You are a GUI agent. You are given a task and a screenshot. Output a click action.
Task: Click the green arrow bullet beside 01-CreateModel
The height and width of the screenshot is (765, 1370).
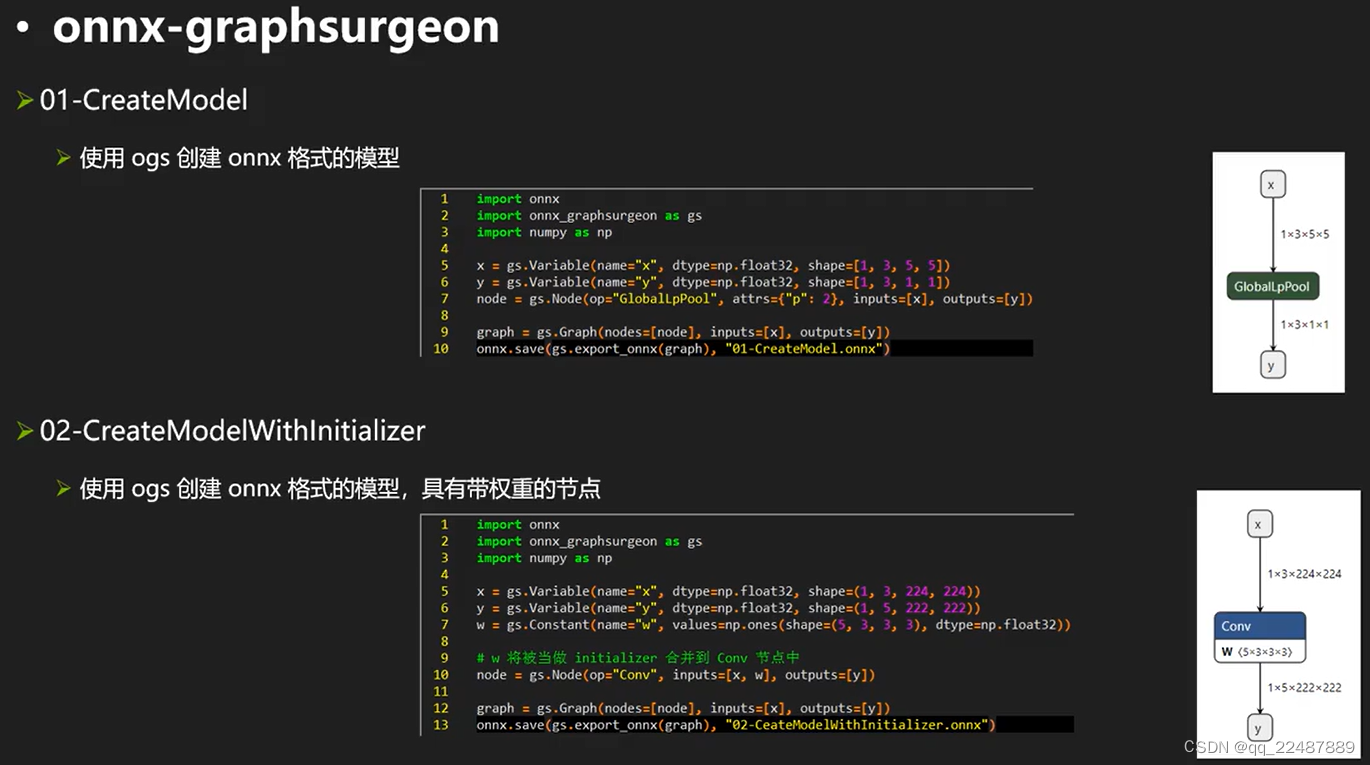[x=26, y=100]
